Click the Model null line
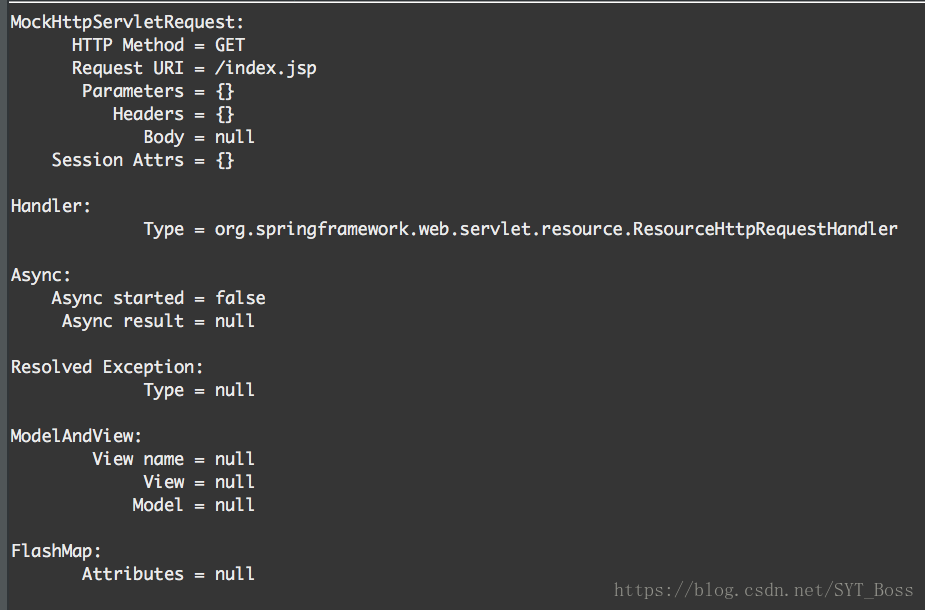Viewport: 925px width, 610px height. [x=193, y=505]
